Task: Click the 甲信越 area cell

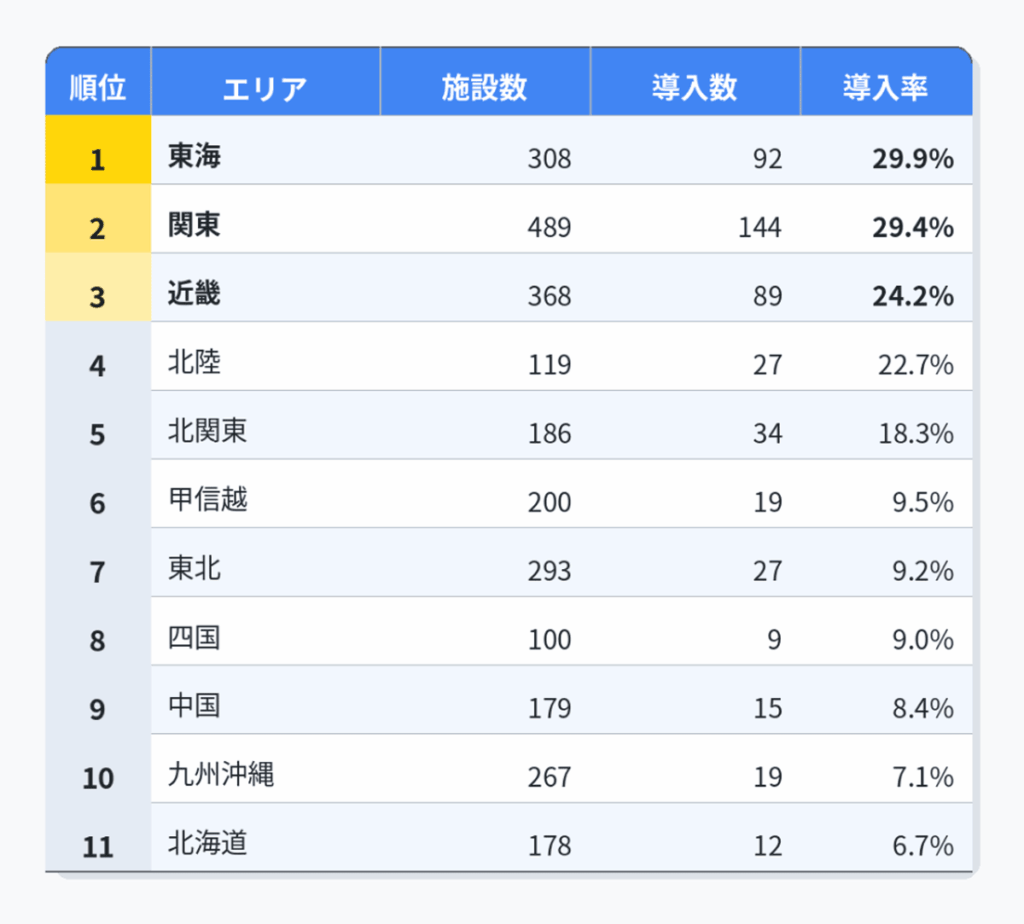Action: pos(208,500)
